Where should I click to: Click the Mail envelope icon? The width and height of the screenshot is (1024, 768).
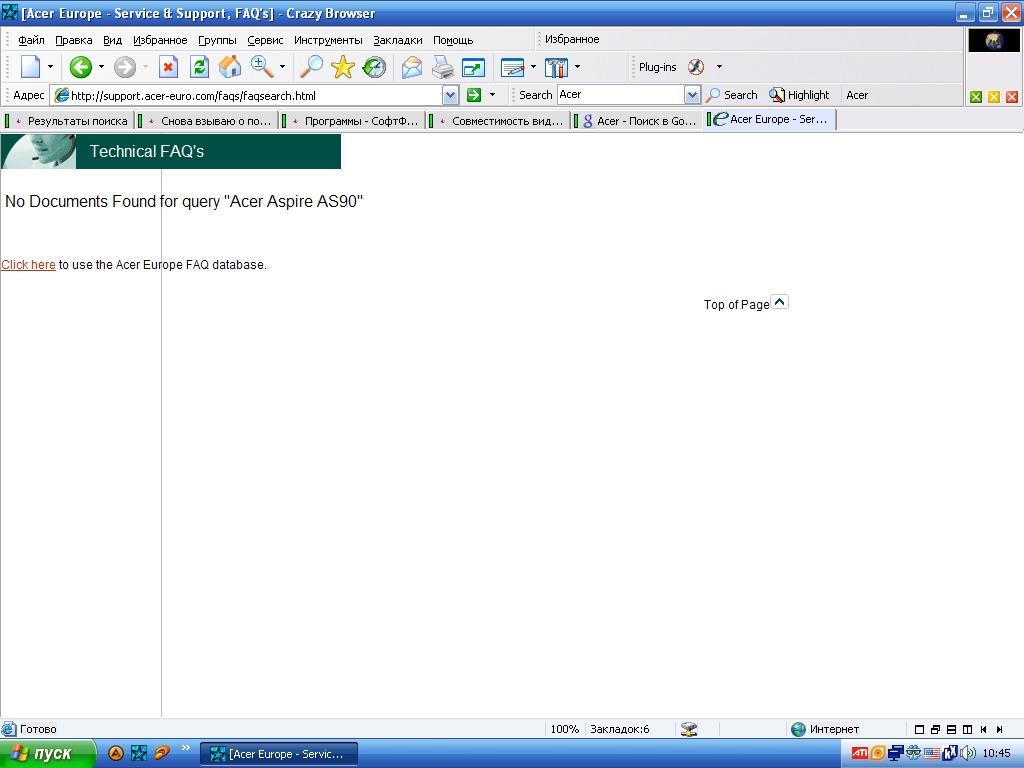point(411,67)
